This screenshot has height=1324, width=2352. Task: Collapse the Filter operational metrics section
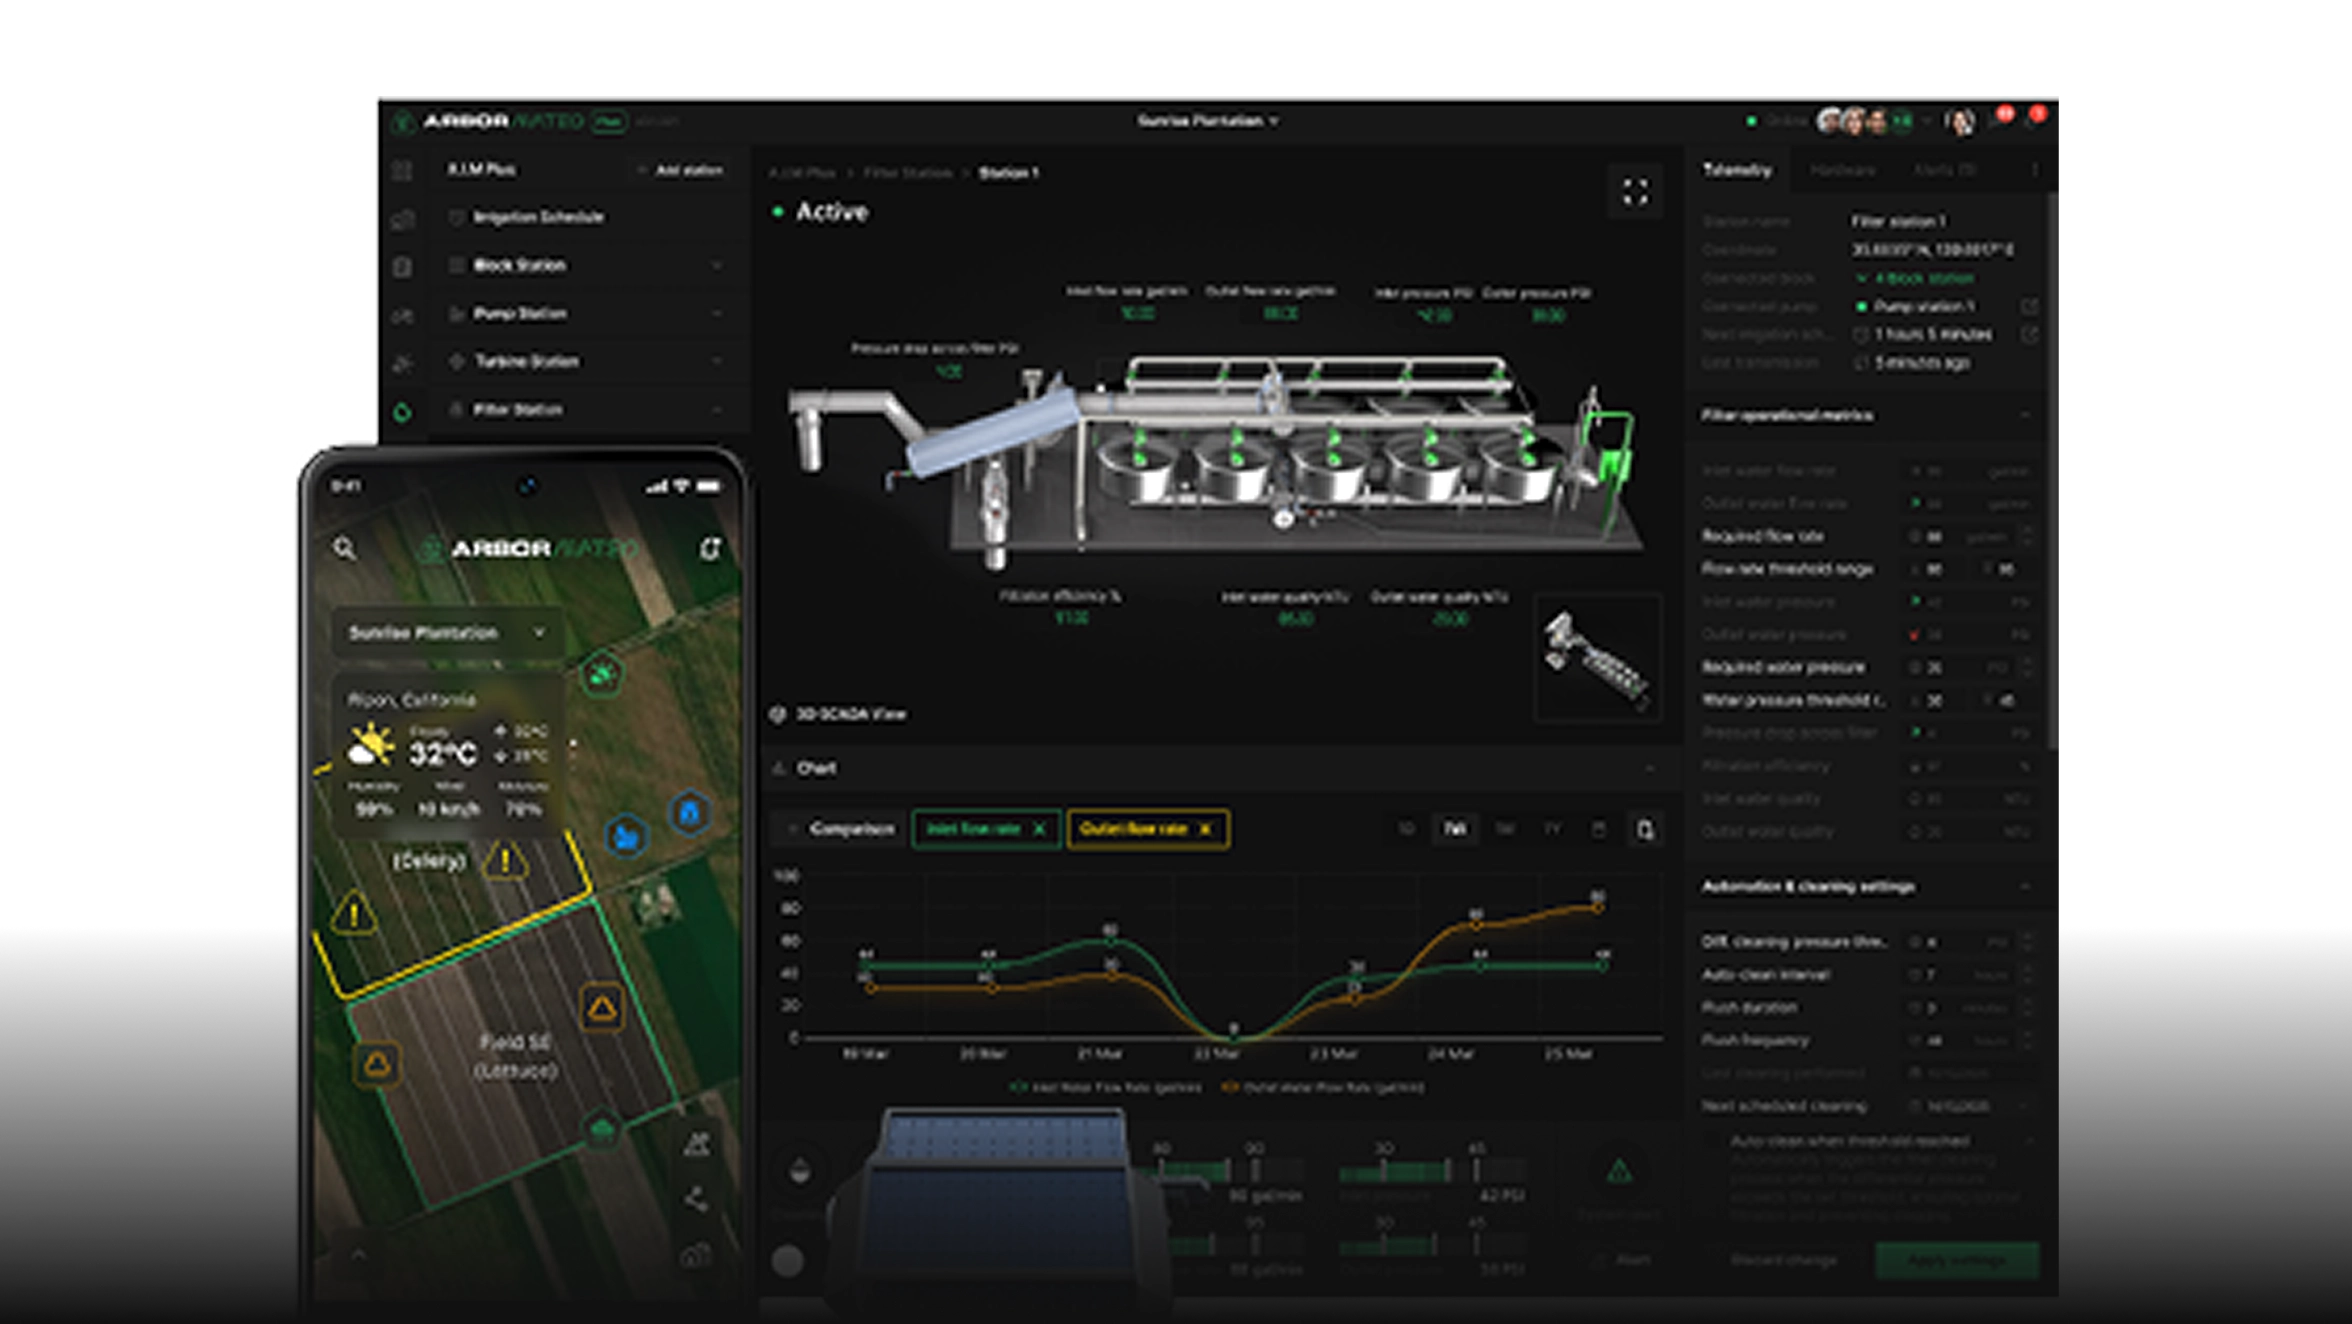pyautogui.click(x=2025, y=415)
